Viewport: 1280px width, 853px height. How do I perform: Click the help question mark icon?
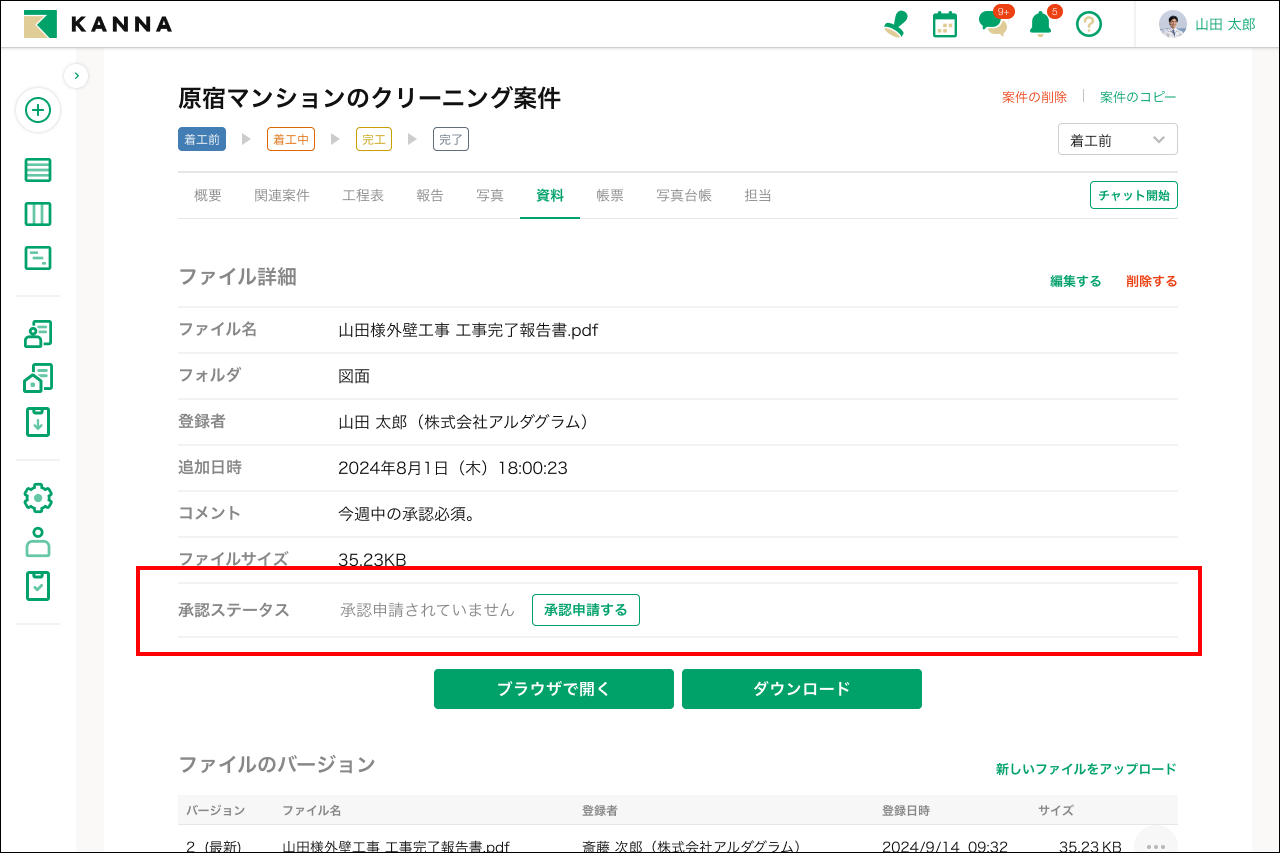click(1089, 24)
